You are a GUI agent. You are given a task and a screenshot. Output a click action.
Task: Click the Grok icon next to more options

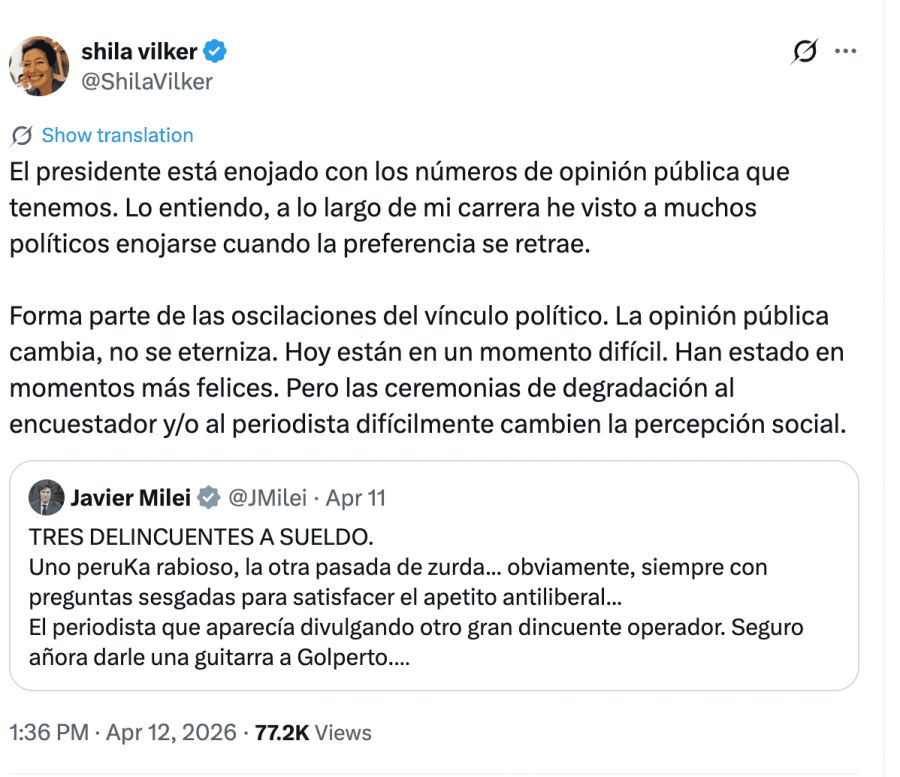(x=805, y=51)
